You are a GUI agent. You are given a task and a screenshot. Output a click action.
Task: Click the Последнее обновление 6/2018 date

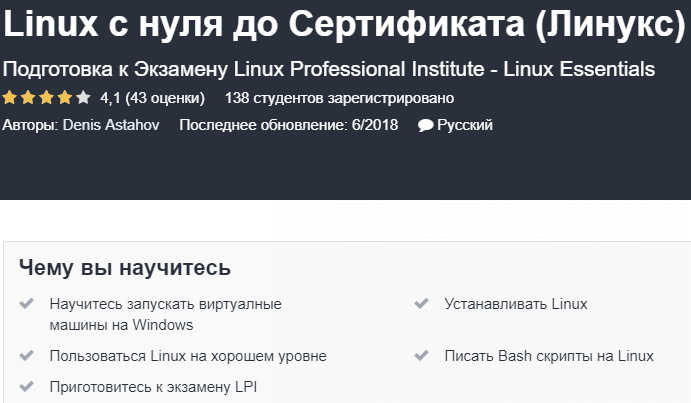(x=288, y=125)
